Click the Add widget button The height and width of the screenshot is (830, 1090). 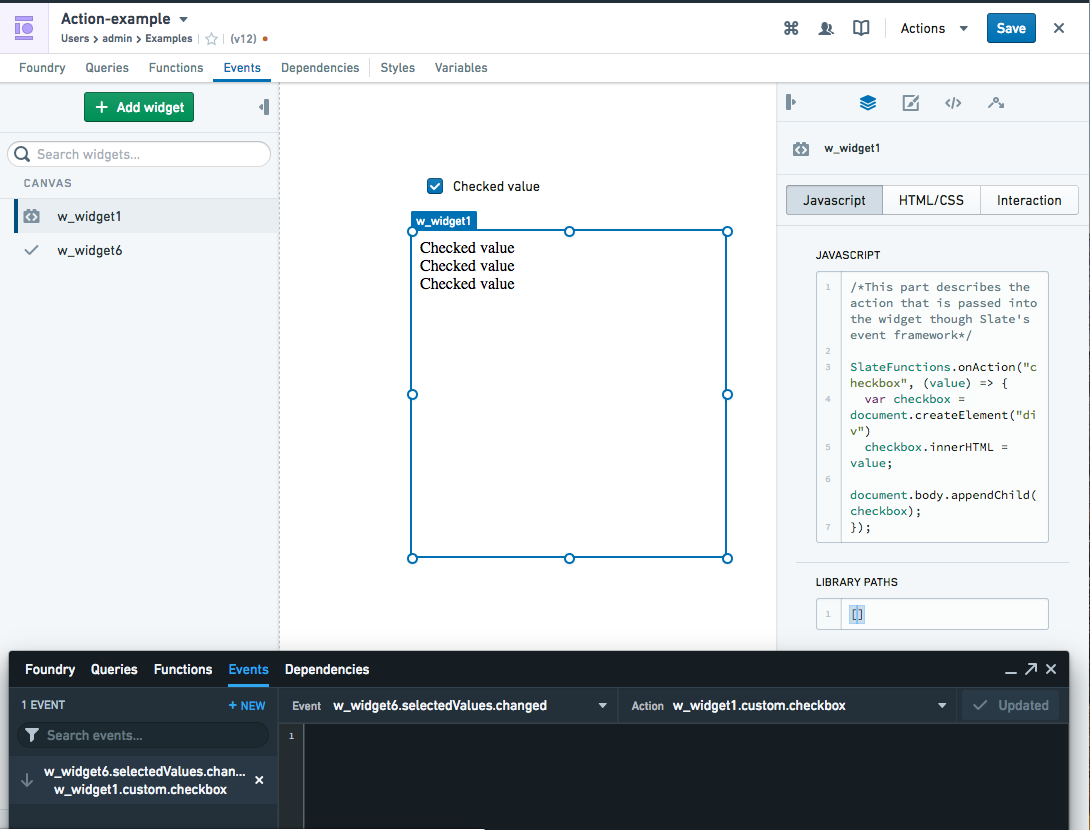tap(139, 107)
